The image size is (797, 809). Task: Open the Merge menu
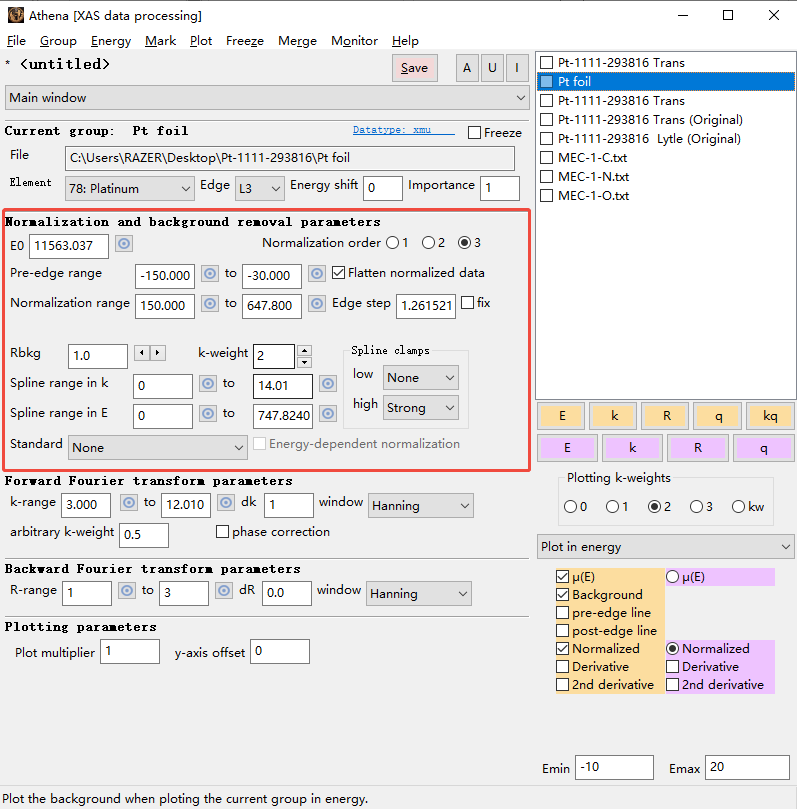coord(297,41)
